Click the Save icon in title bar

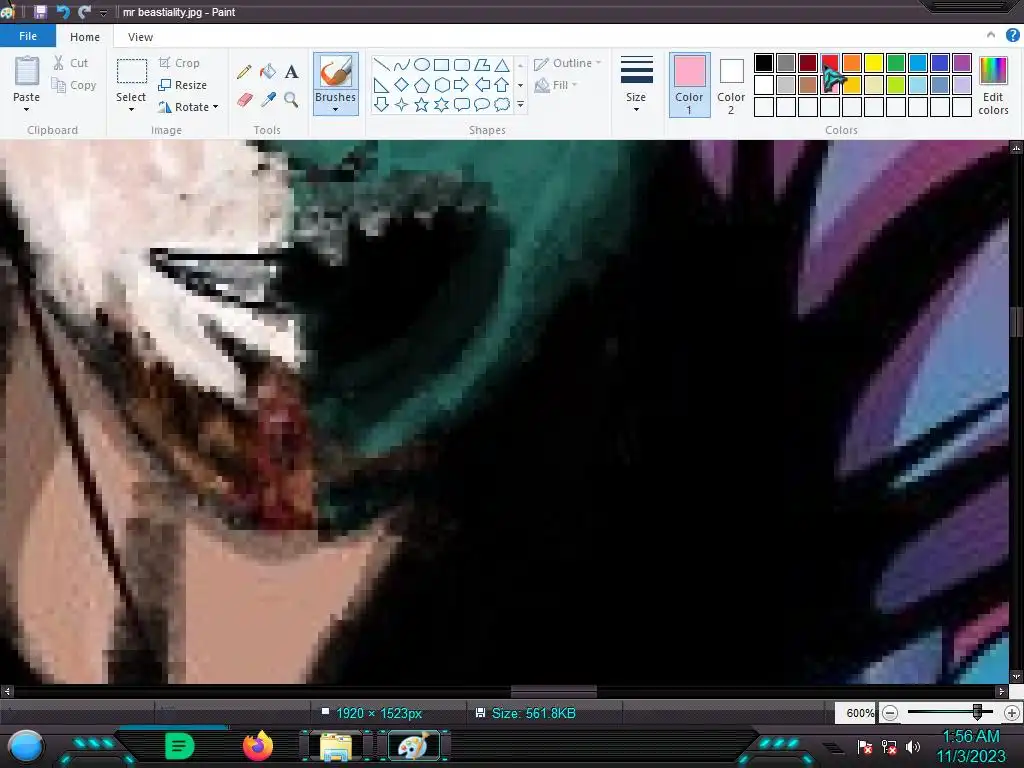(40, 12)
